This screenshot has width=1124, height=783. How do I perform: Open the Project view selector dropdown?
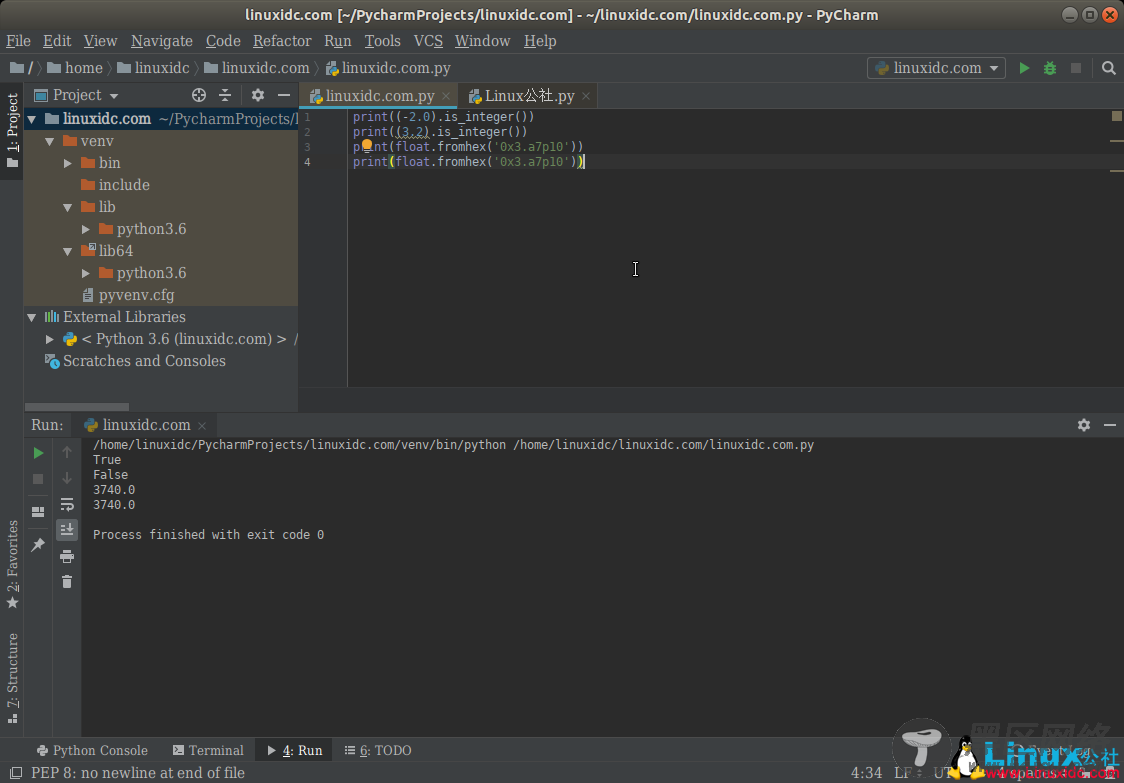click(77, 95)
